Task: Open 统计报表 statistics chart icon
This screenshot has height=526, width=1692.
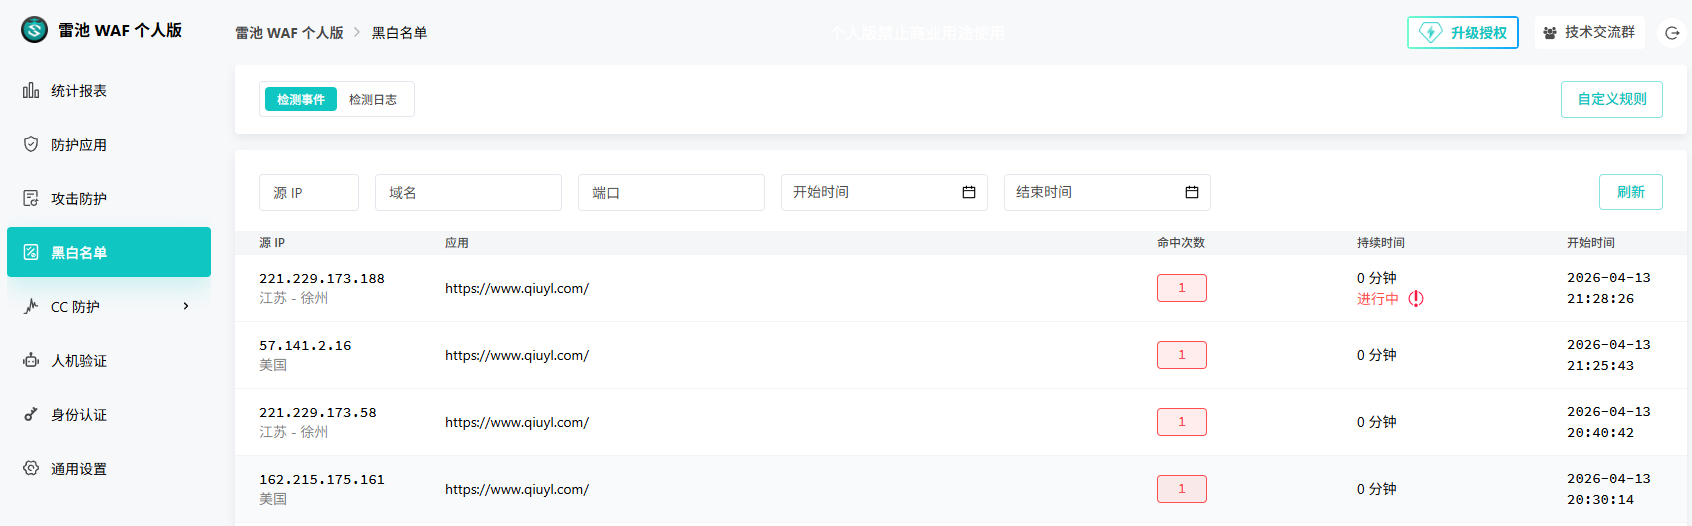Action: pos(31,91)
